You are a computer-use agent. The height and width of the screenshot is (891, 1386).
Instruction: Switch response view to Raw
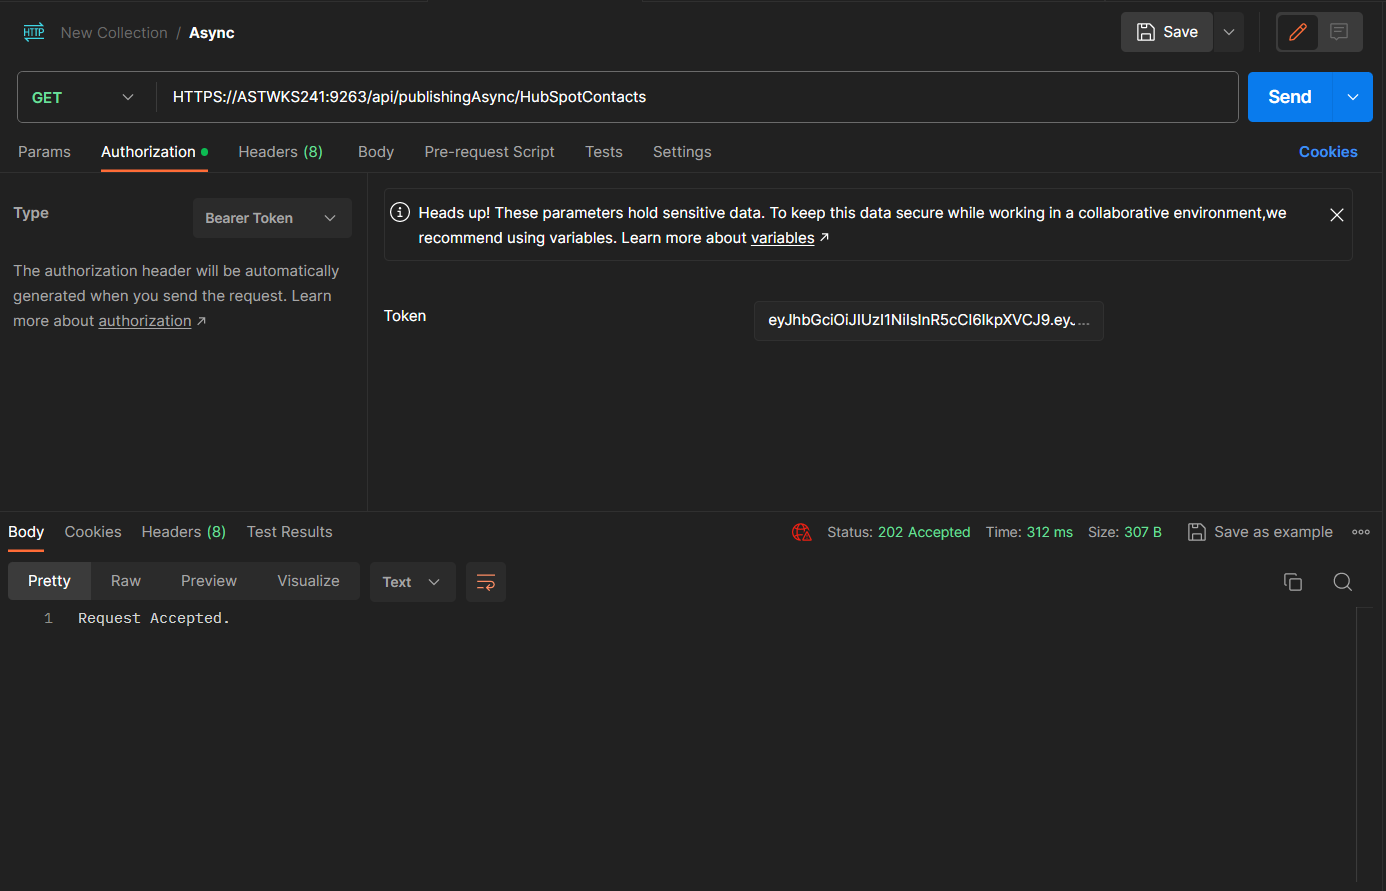126,581
